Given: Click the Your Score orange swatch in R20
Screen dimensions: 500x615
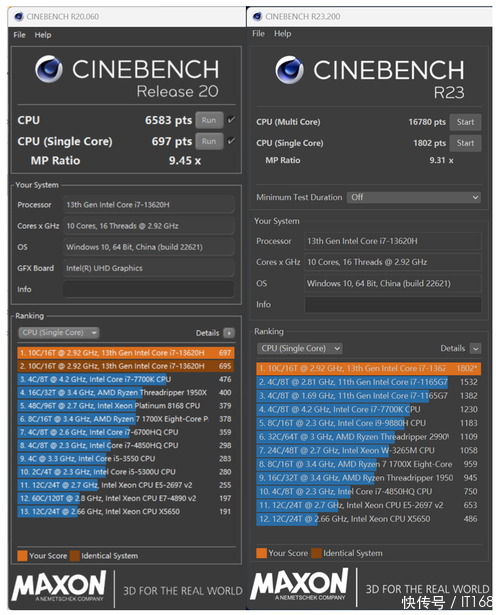Looking at the screenshot, I should (x=22, y=556).
